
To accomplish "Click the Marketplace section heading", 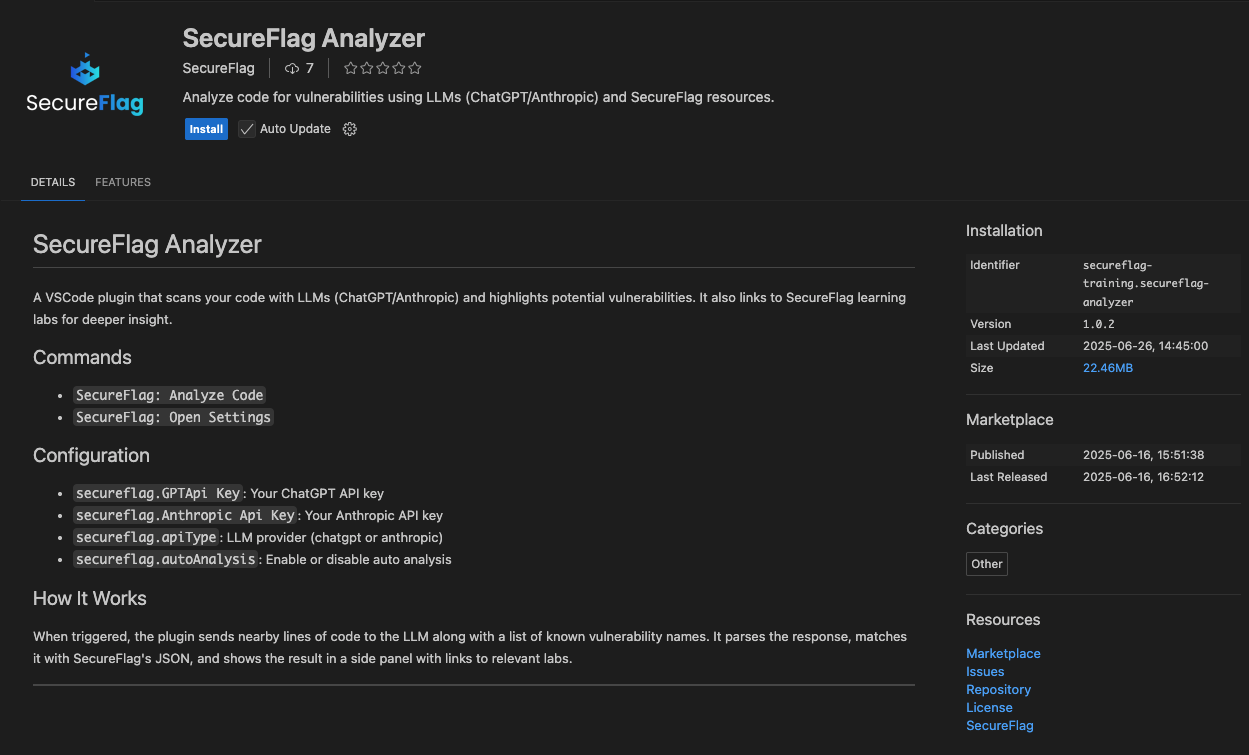I will pyautogui.click(x=1010, y=419).
